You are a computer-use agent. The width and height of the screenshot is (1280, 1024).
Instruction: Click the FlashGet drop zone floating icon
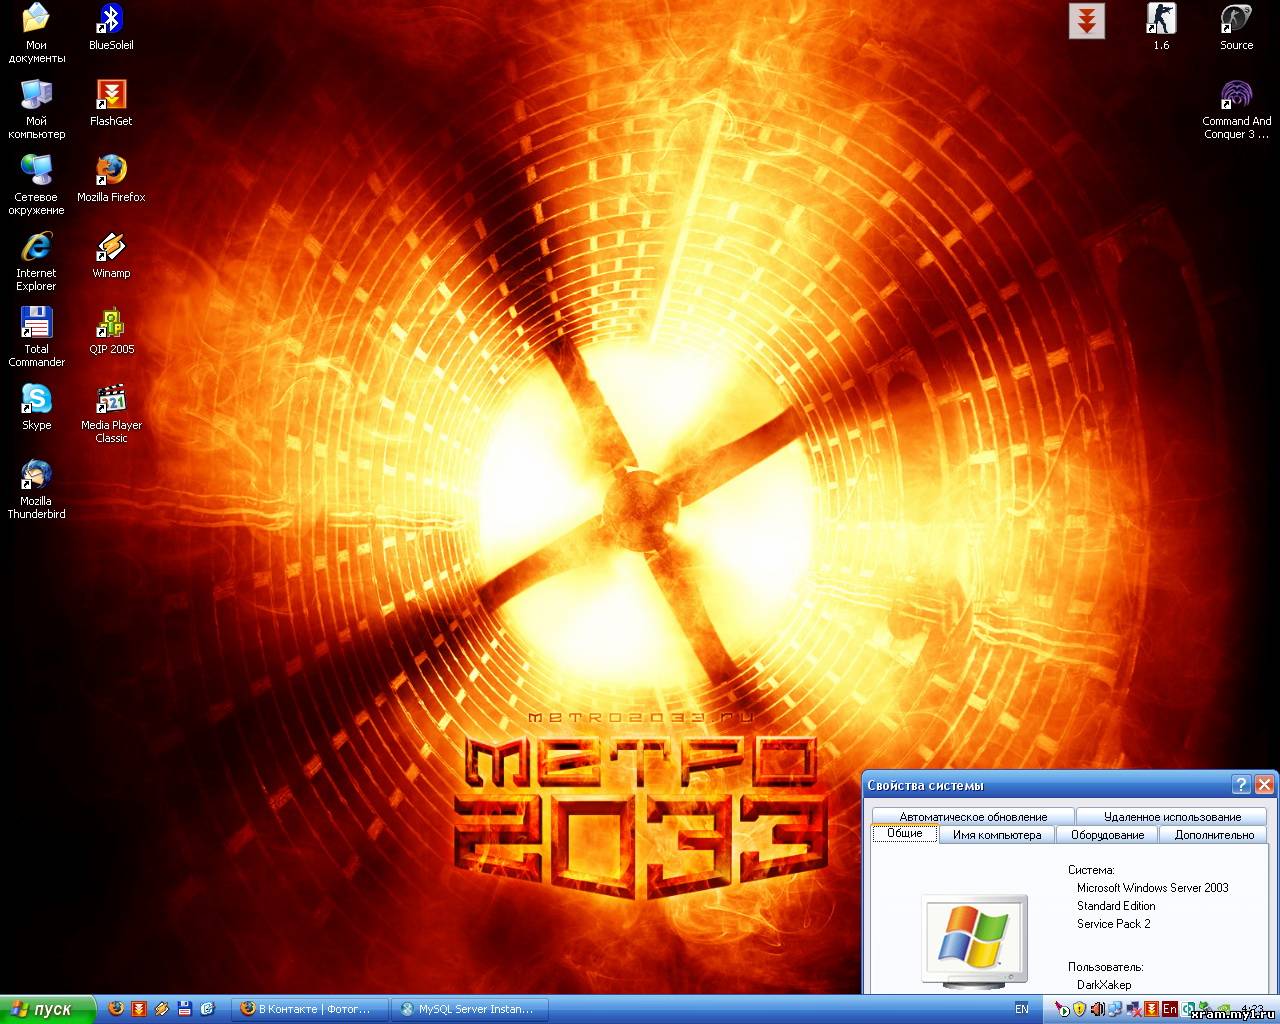coord(1086,20)
